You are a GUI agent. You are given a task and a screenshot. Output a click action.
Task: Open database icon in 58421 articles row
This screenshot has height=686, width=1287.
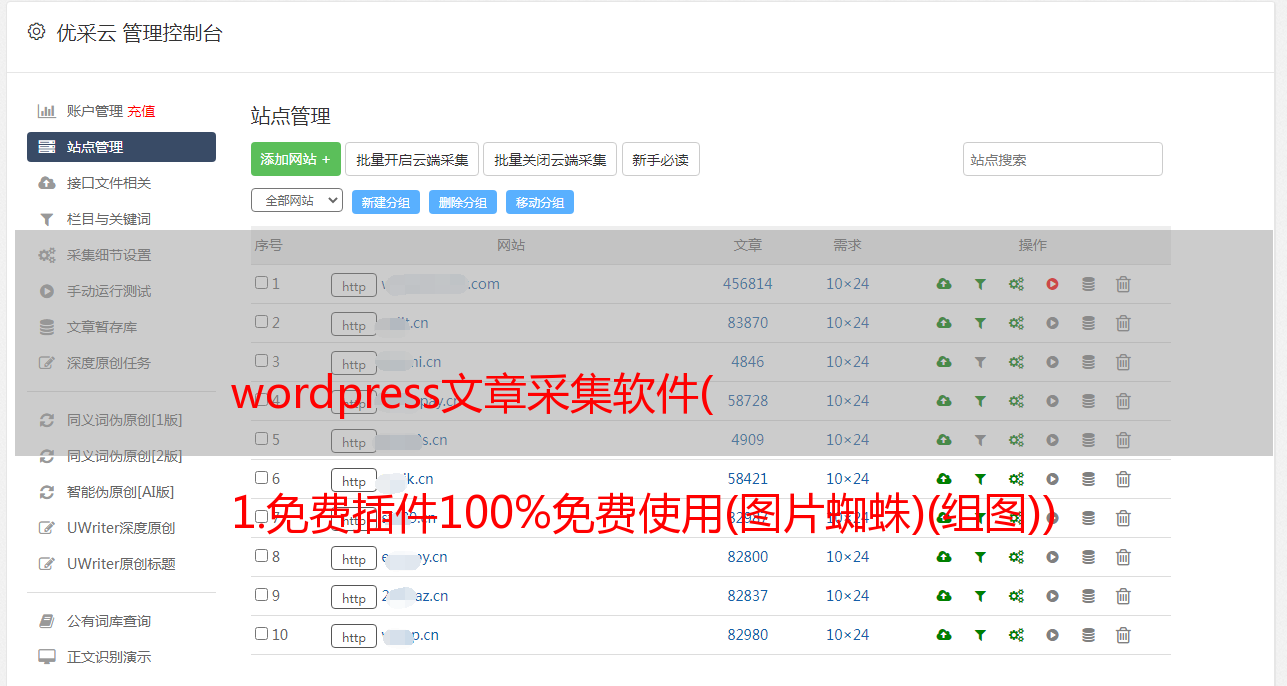point(1088,479)
